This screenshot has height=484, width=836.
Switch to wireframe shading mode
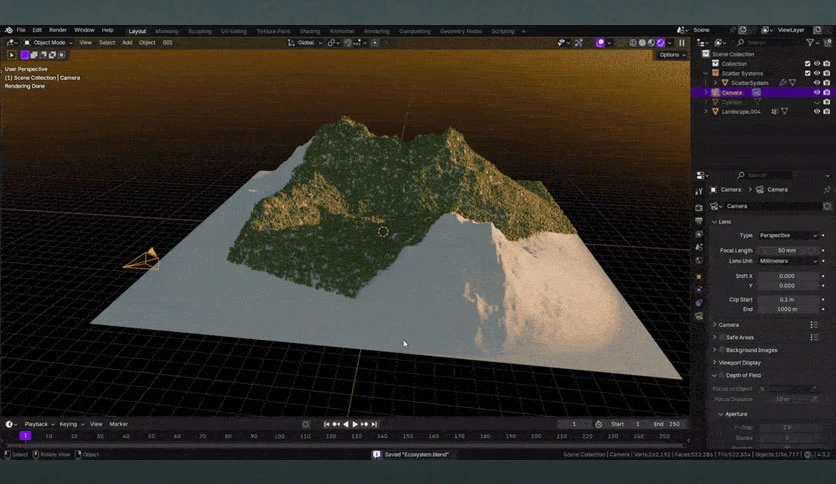(633, 43)
